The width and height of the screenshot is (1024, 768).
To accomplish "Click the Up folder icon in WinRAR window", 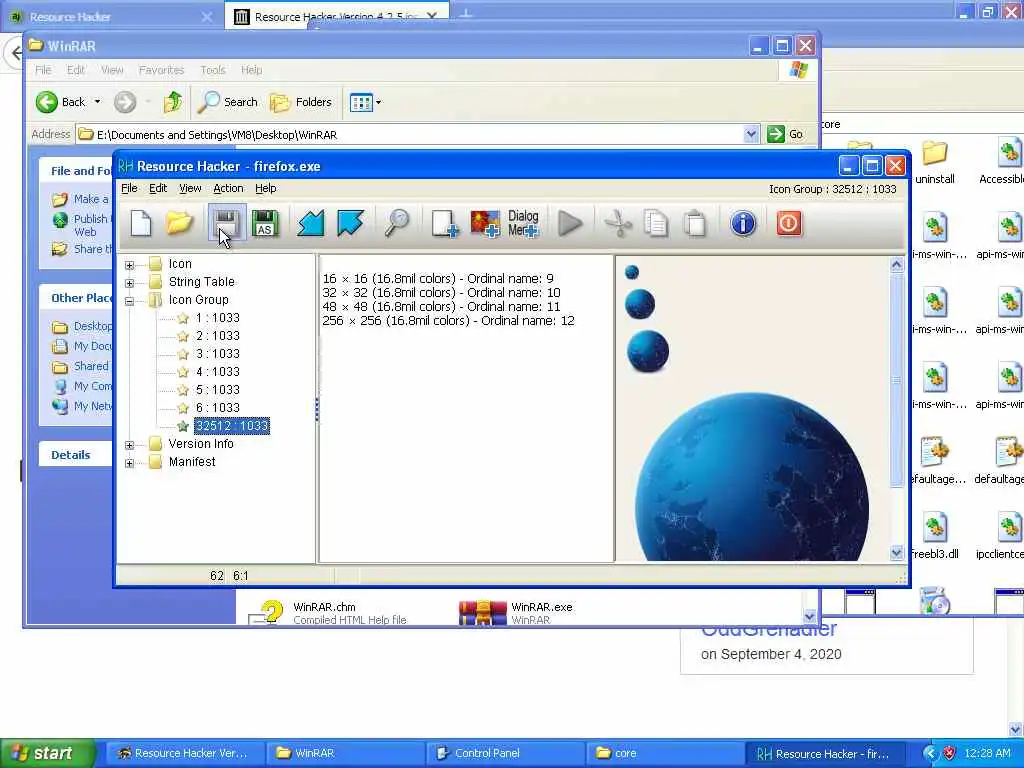I will click(x=172, y=102).
